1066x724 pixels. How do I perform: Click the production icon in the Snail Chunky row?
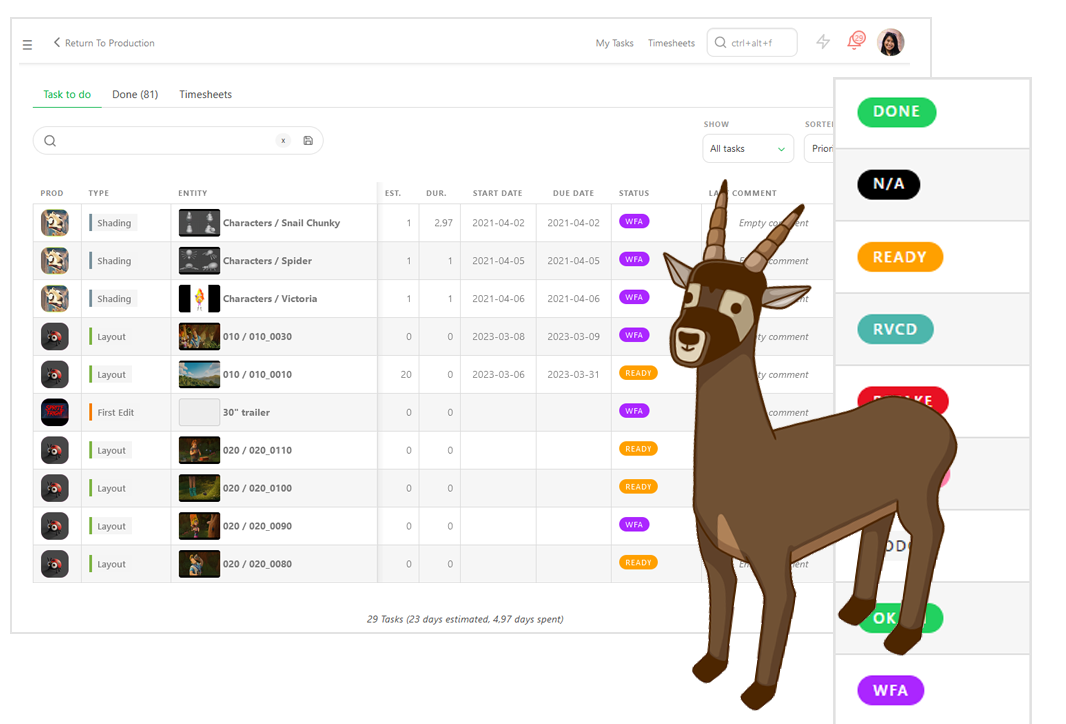tap(54, 223)
